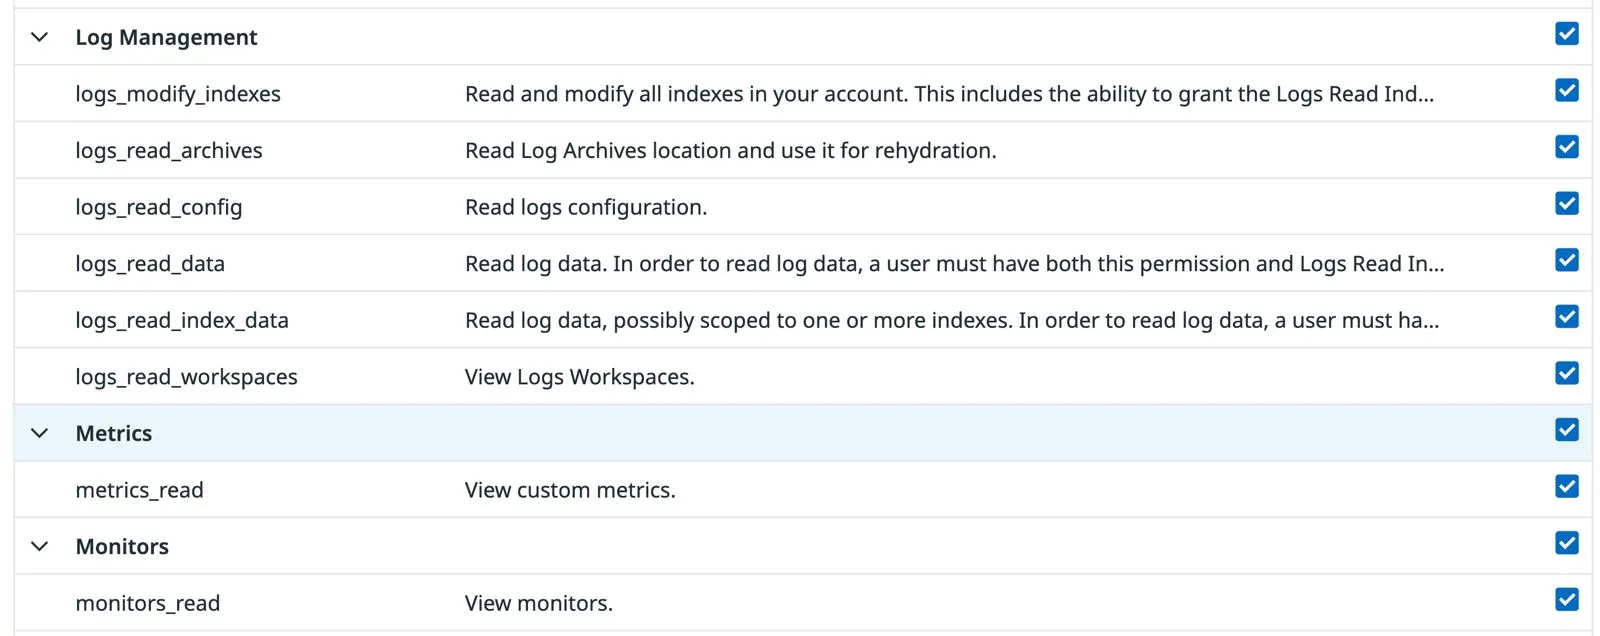The width and height of the screenshot is (1600, 636).
Task: Uncheck the Monitors group checkbox
Action: (1567, 543)
